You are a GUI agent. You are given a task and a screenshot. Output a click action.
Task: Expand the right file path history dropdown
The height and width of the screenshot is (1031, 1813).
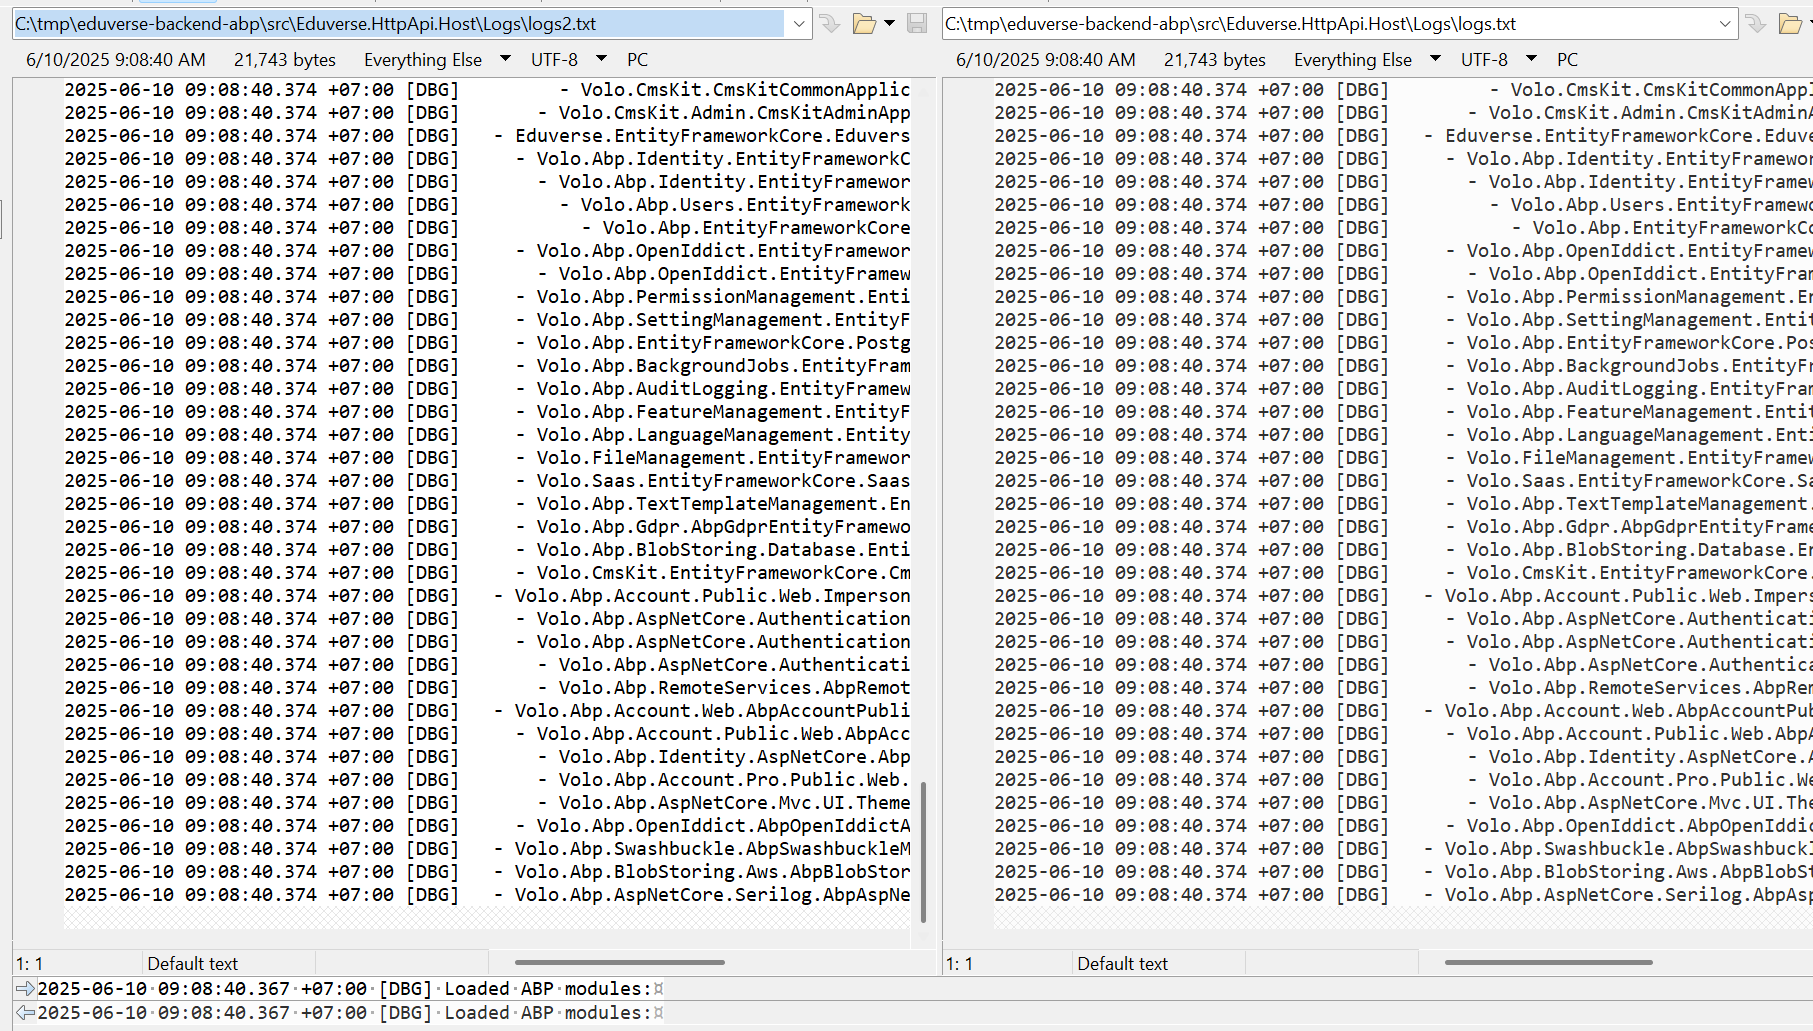point(1725,24)
